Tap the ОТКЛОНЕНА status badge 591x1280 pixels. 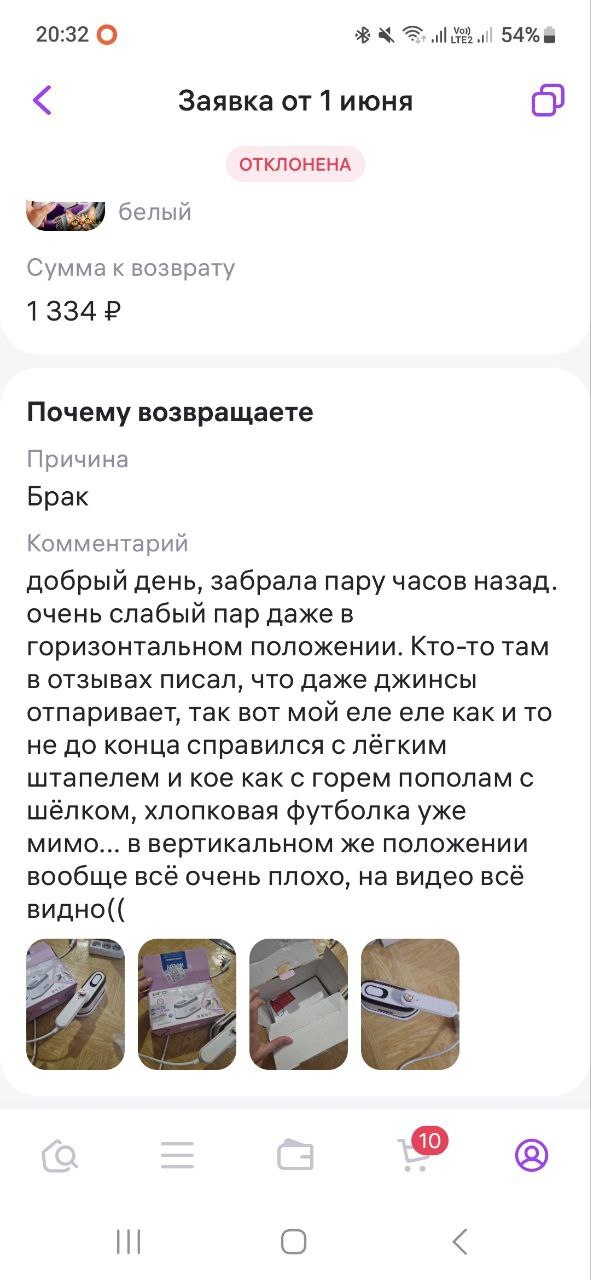tap(295, 165)
